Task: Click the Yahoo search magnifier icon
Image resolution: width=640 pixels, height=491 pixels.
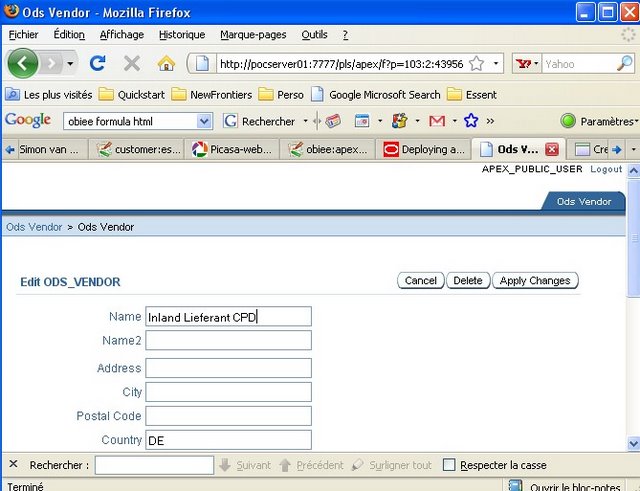Action: pyautogui.click(x=622, y=63)
